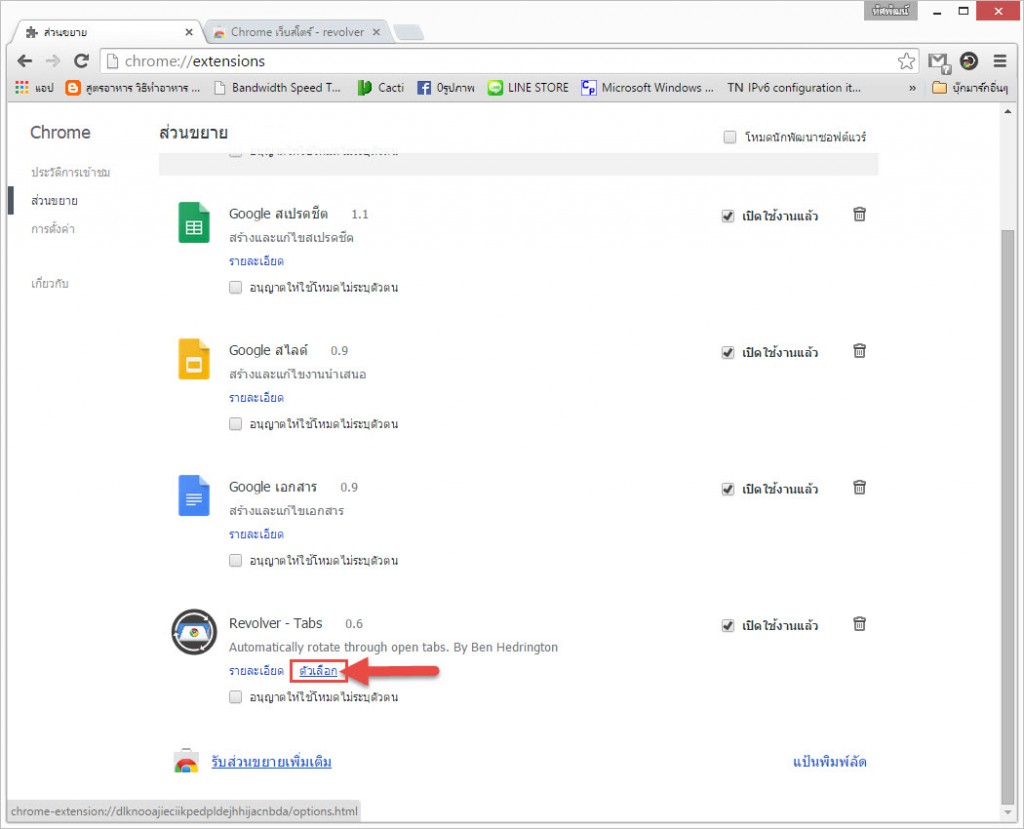Delete the Revolver - Tabs extension

point(859,624)
